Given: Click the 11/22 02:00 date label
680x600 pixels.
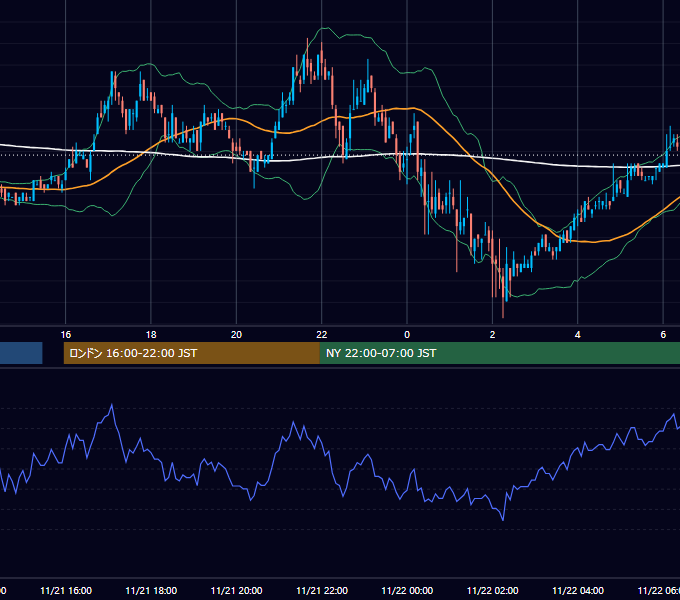Looking at the screenshot, I should pos(492,590).
